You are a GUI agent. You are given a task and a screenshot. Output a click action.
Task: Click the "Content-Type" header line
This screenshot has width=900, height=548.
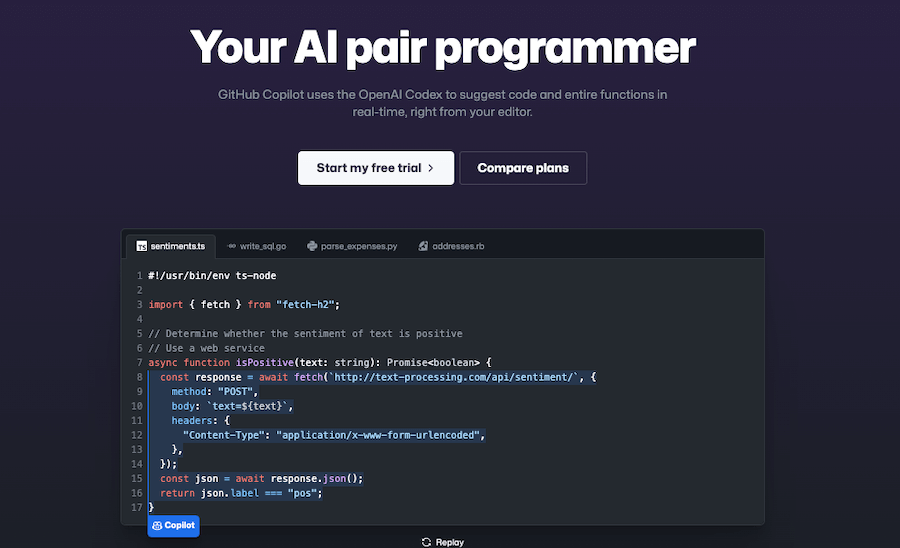point(334,436)
